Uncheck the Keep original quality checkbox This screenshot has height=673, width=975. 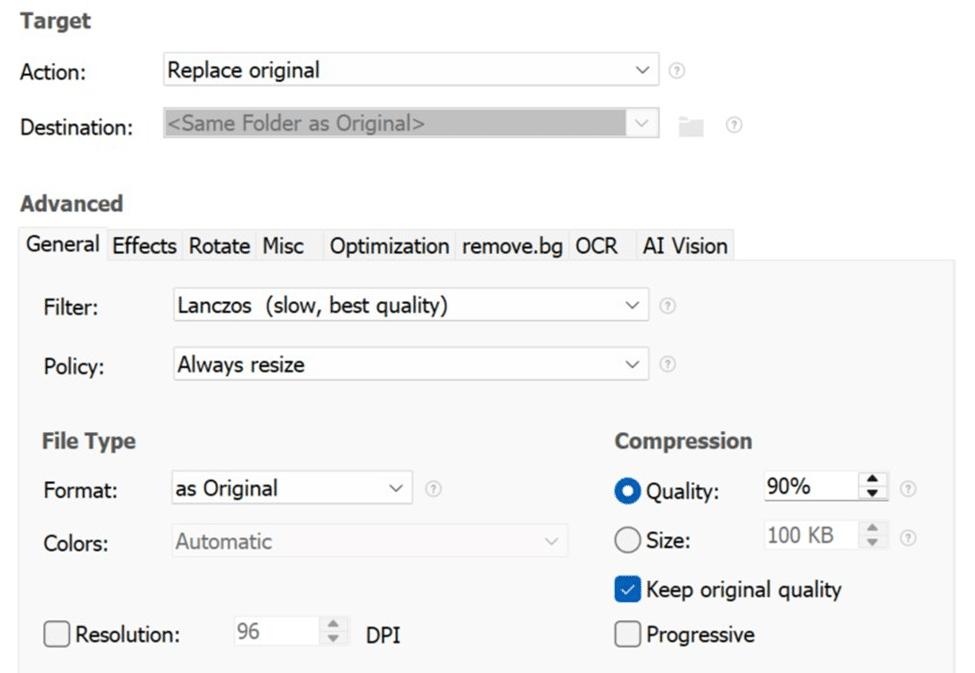tap(628, 590)
